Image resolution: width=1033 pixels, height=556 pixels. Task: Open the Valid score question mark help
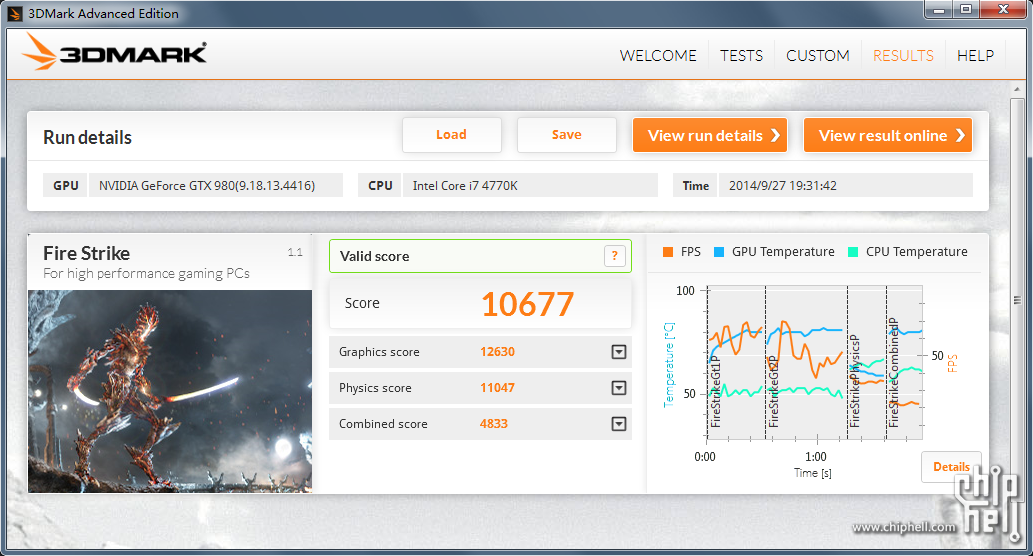tap(614, 256)
